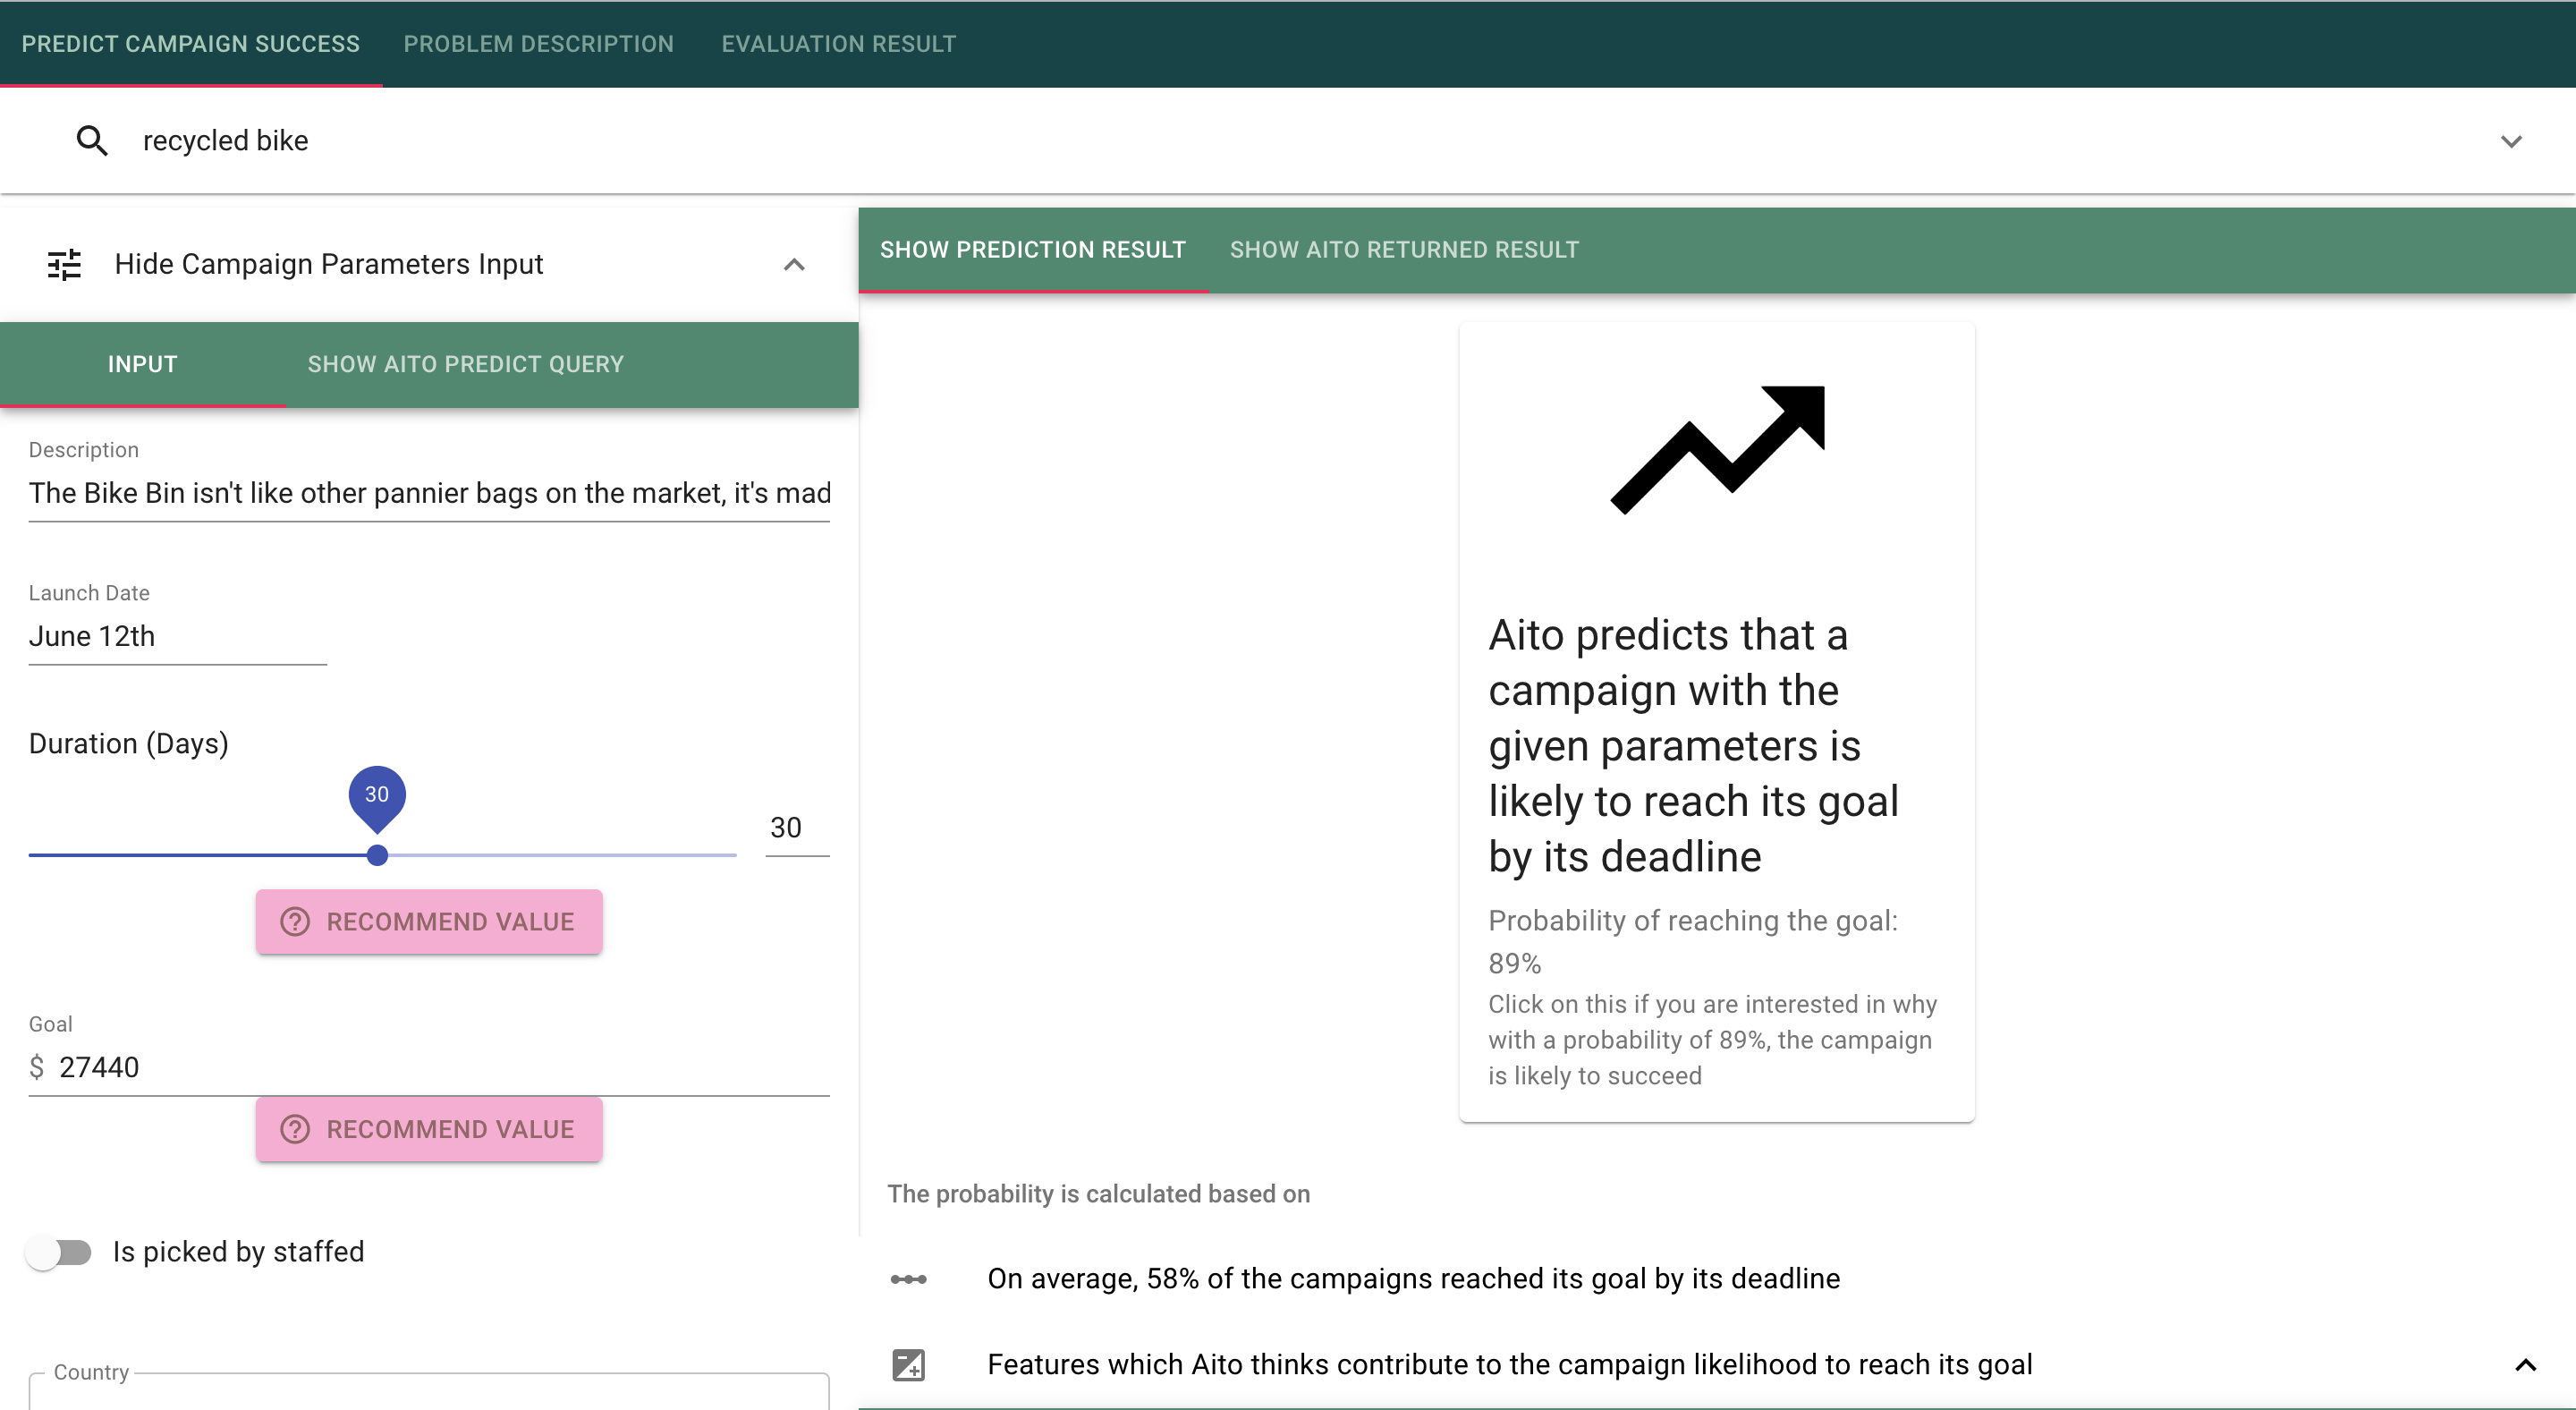The width and height of the screenshot is (2576, 1410).
Task: Expand the search bar dropdown chevron
Action: (x=2511, y=141)
